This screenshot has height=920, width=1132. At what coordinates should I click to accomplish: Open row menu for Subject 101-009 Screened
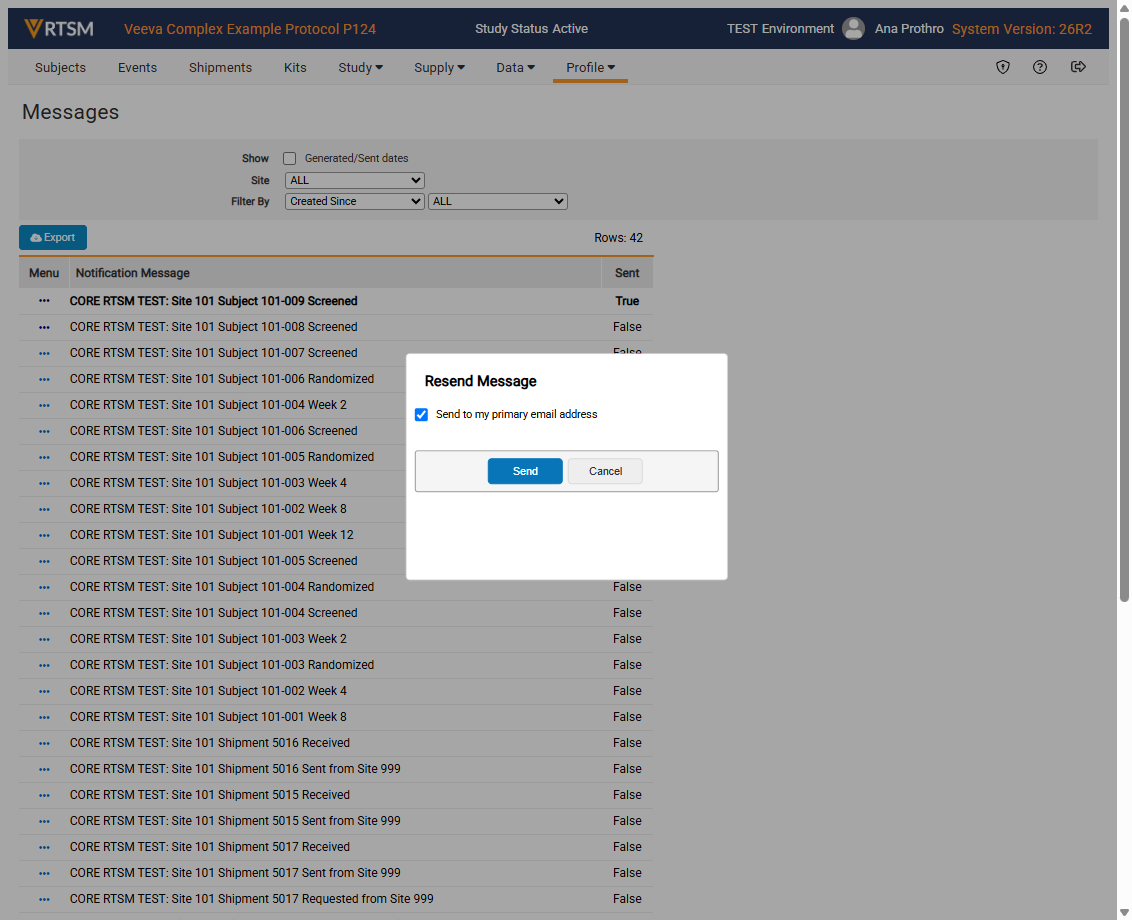44,301
